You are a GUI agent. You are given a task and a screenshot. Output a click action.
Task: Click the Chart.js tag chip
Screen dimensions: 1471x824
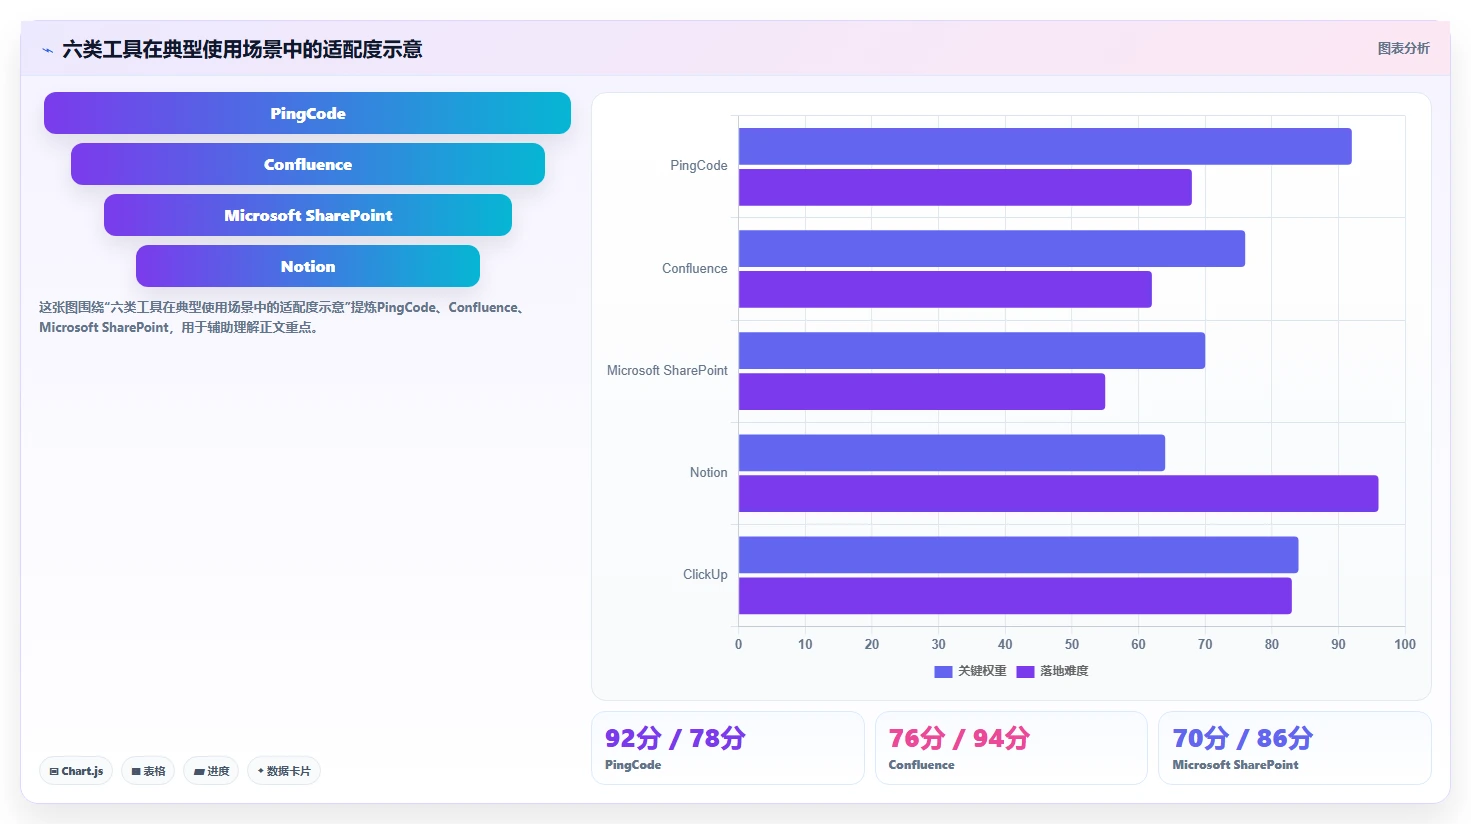click(x=76, y=771)
